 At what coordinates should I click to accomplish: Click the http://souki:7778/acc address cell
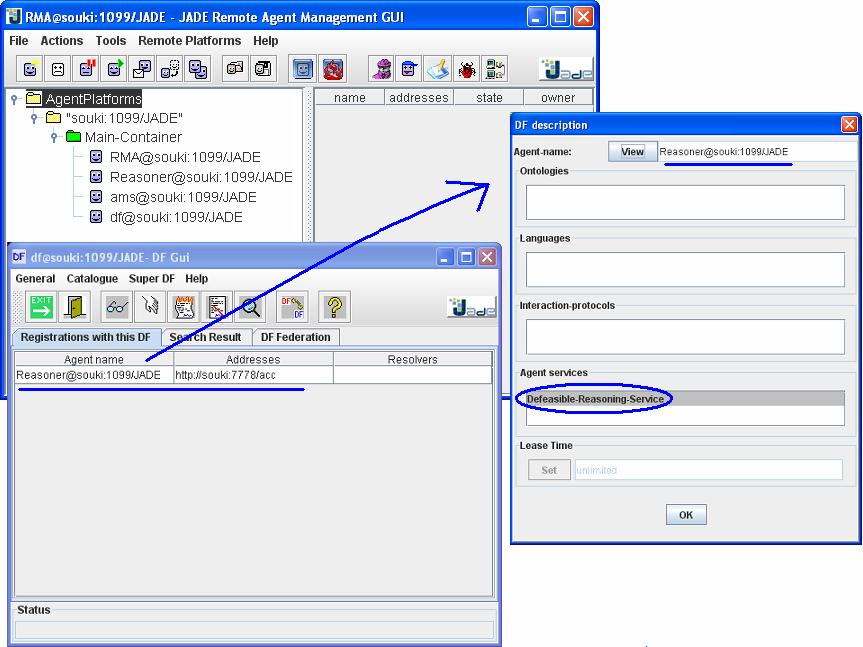253,375
